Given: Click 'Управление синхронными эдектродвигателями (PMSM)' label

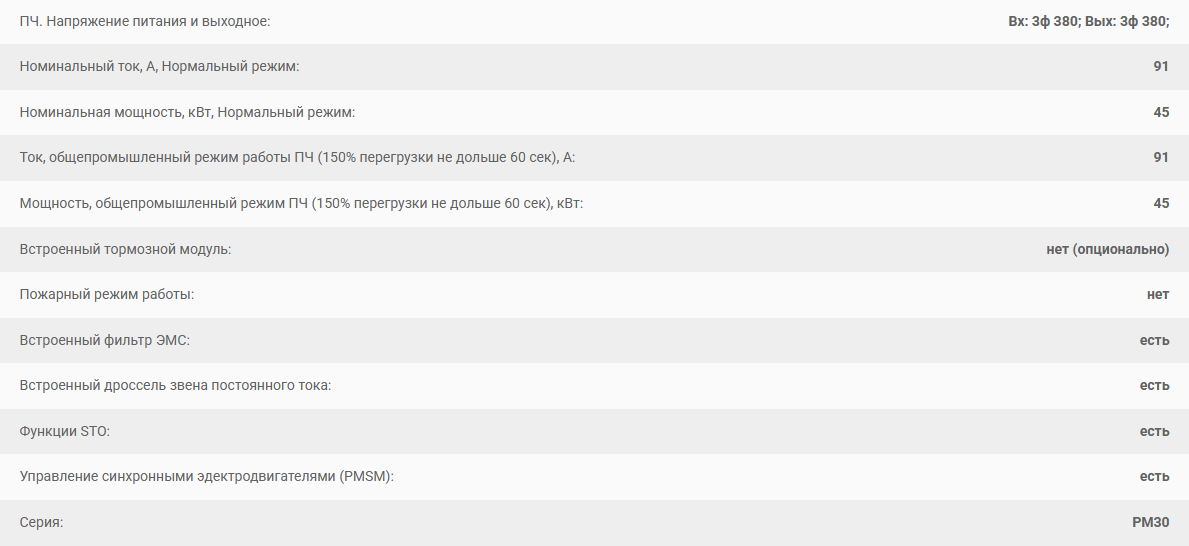Looking at the screenshot, I should 207,476.
